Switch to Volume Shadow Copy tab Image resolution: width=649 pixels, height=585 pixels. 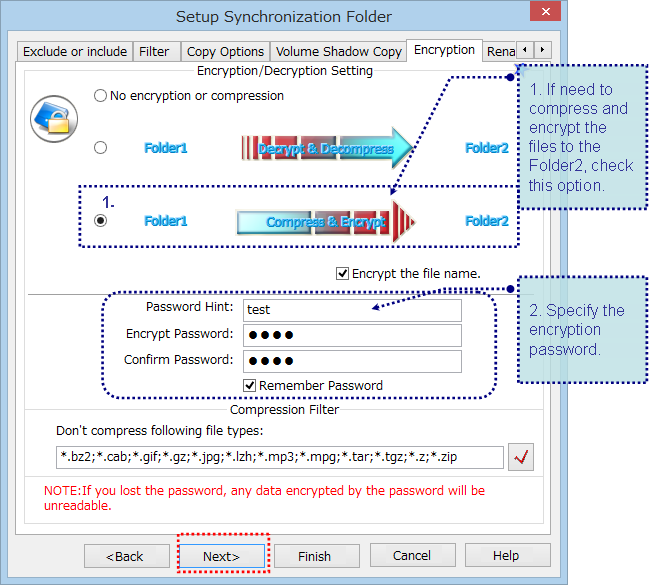coord(339,52)
